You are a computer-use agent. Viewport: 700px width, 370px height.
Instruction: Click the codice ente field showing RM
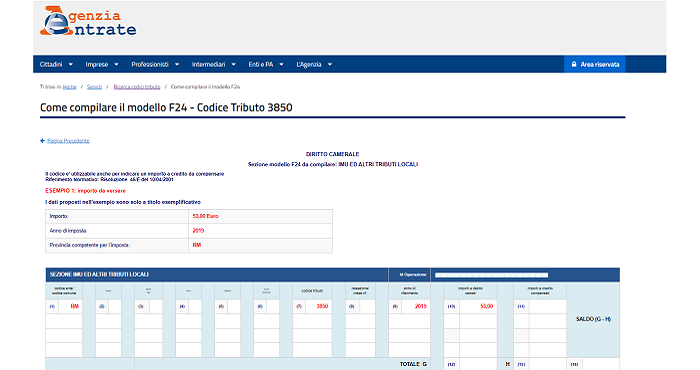(70, 306)
